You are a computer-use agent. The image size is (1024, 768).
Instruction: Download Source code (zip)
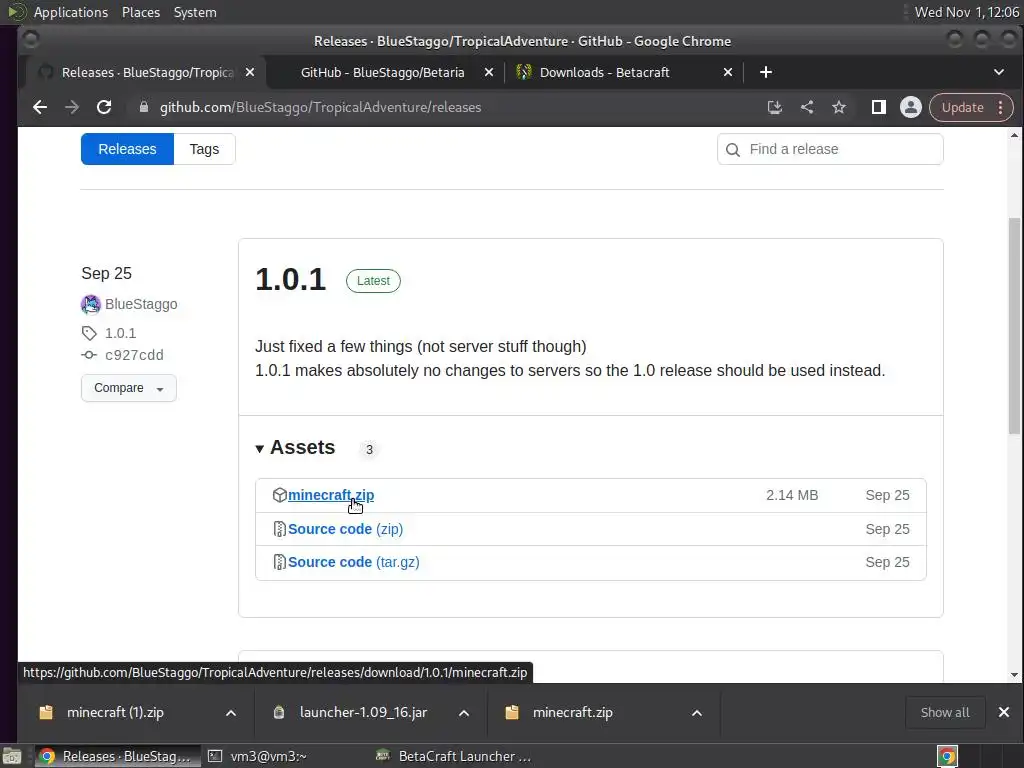345,529
